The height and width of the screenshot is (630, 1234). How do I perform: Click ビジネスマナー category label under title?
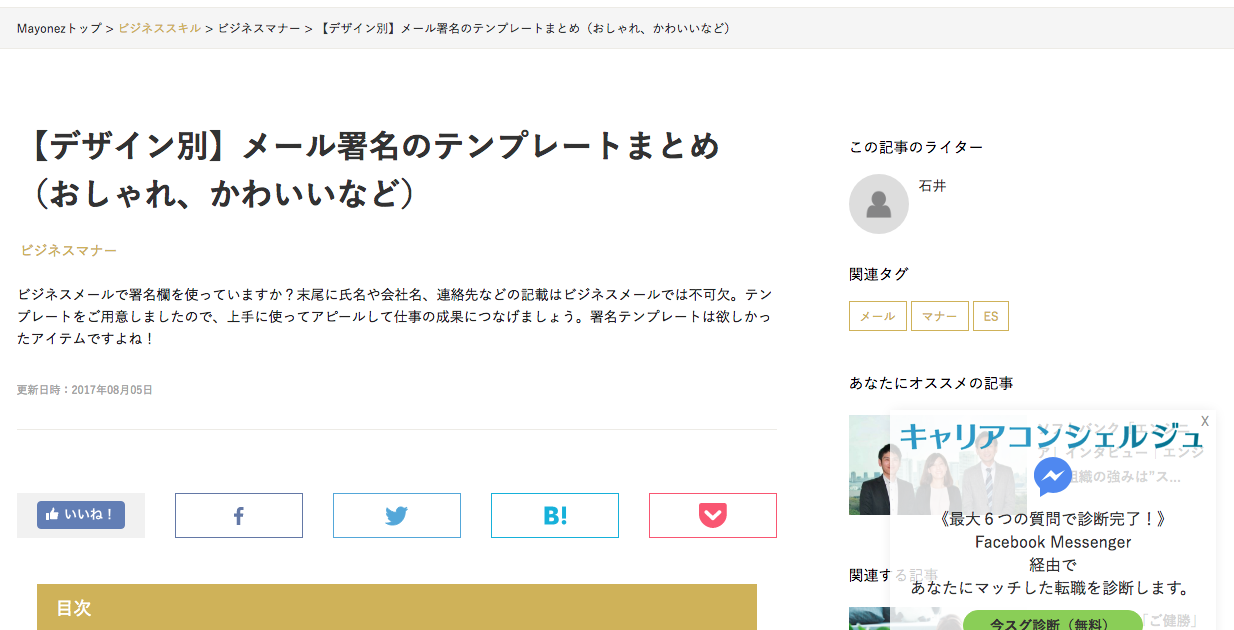[x=69, y=250]
